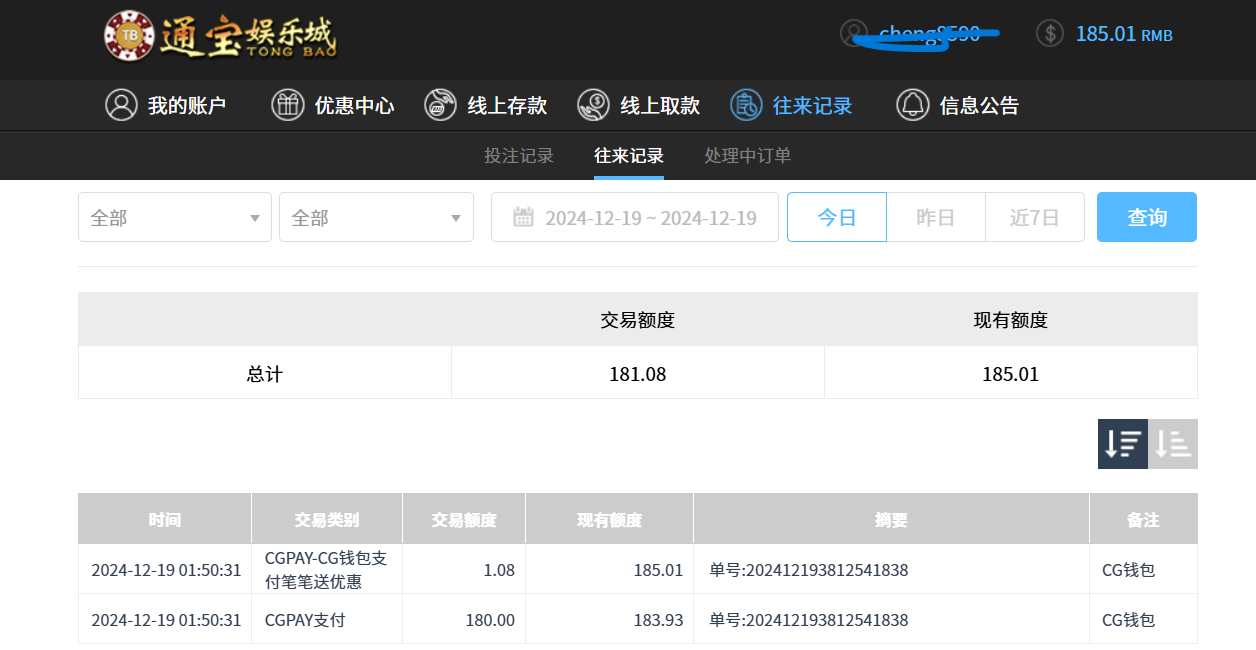
Task: Click the online withdrawal hand-coin icon
Action: pos(594,105)
